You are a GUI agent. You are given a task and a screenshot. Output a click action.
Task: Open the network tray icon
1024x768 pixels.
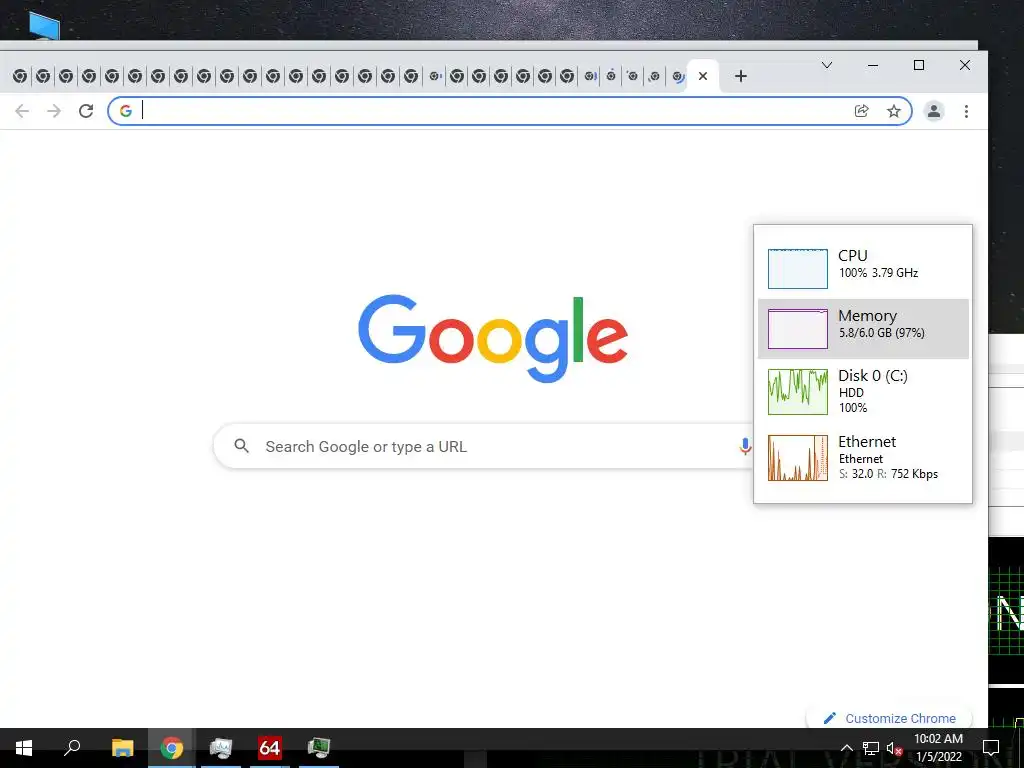(871, 748)
